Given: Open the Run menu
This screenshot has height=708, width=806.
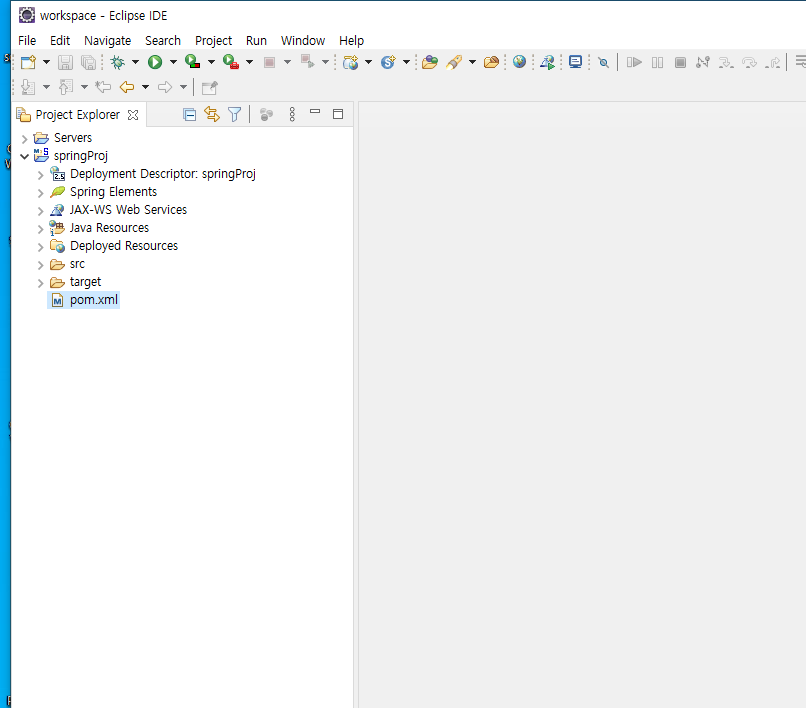Looking at the screenshot, I should [257, 41].
